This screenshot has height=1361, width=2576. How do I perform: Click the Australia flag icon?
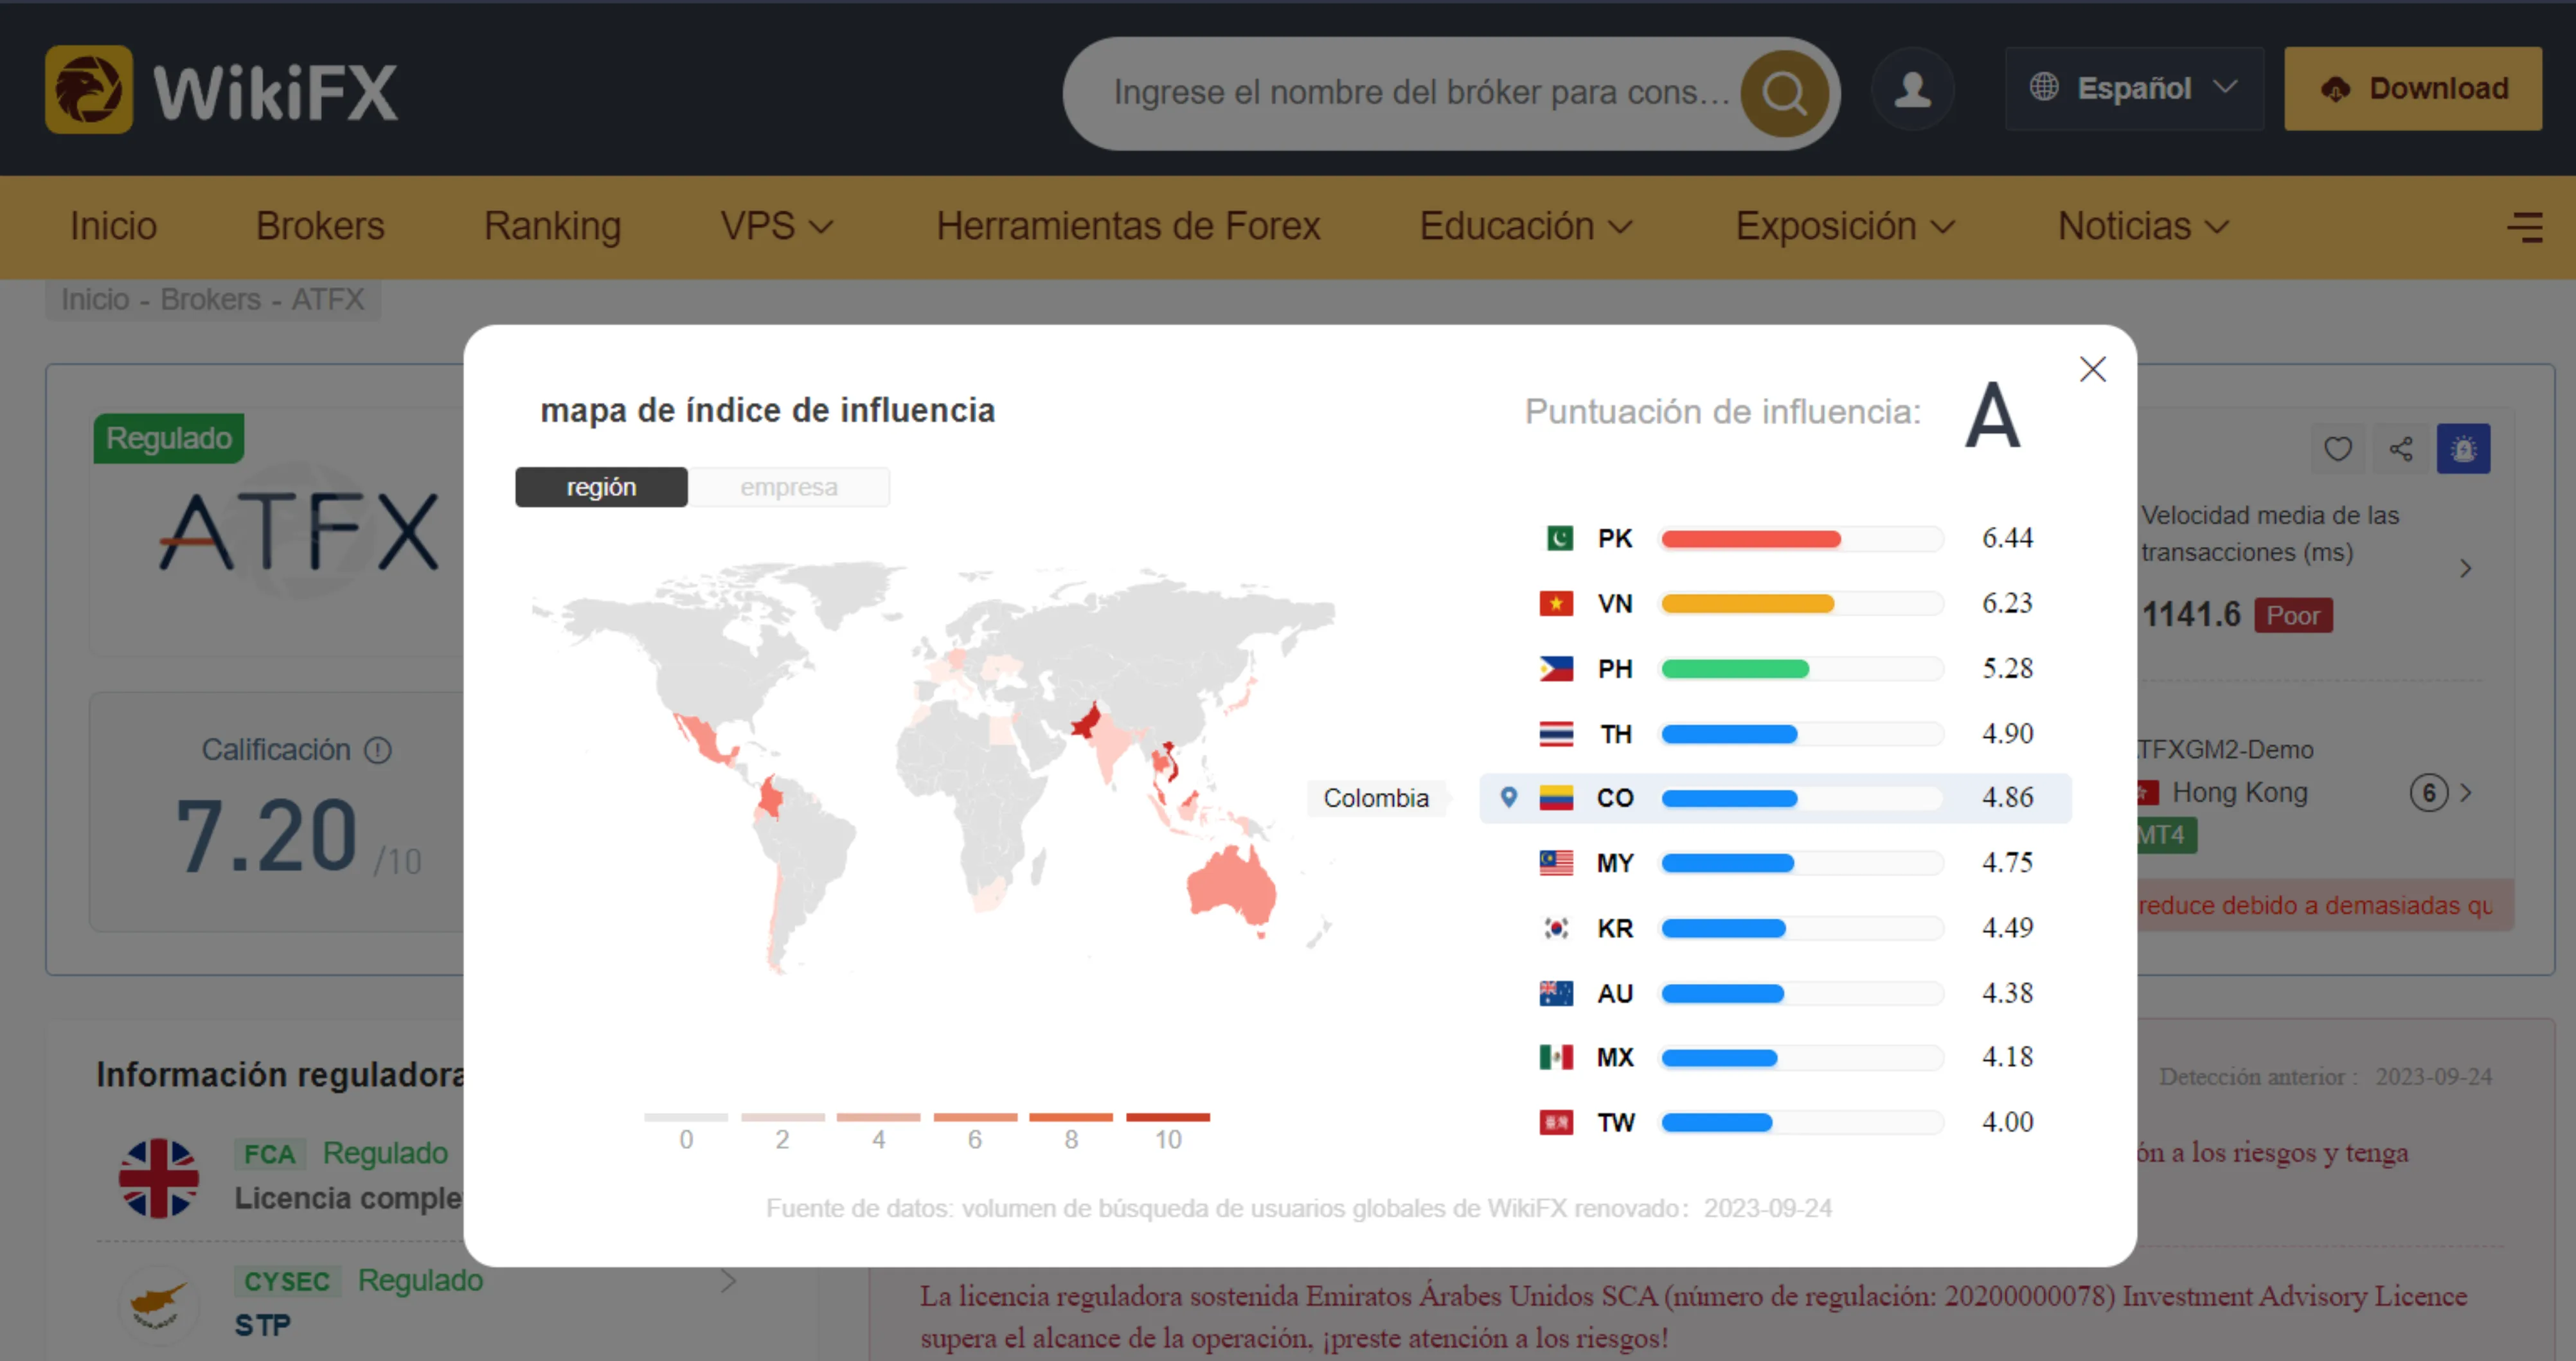point(1556,993)
